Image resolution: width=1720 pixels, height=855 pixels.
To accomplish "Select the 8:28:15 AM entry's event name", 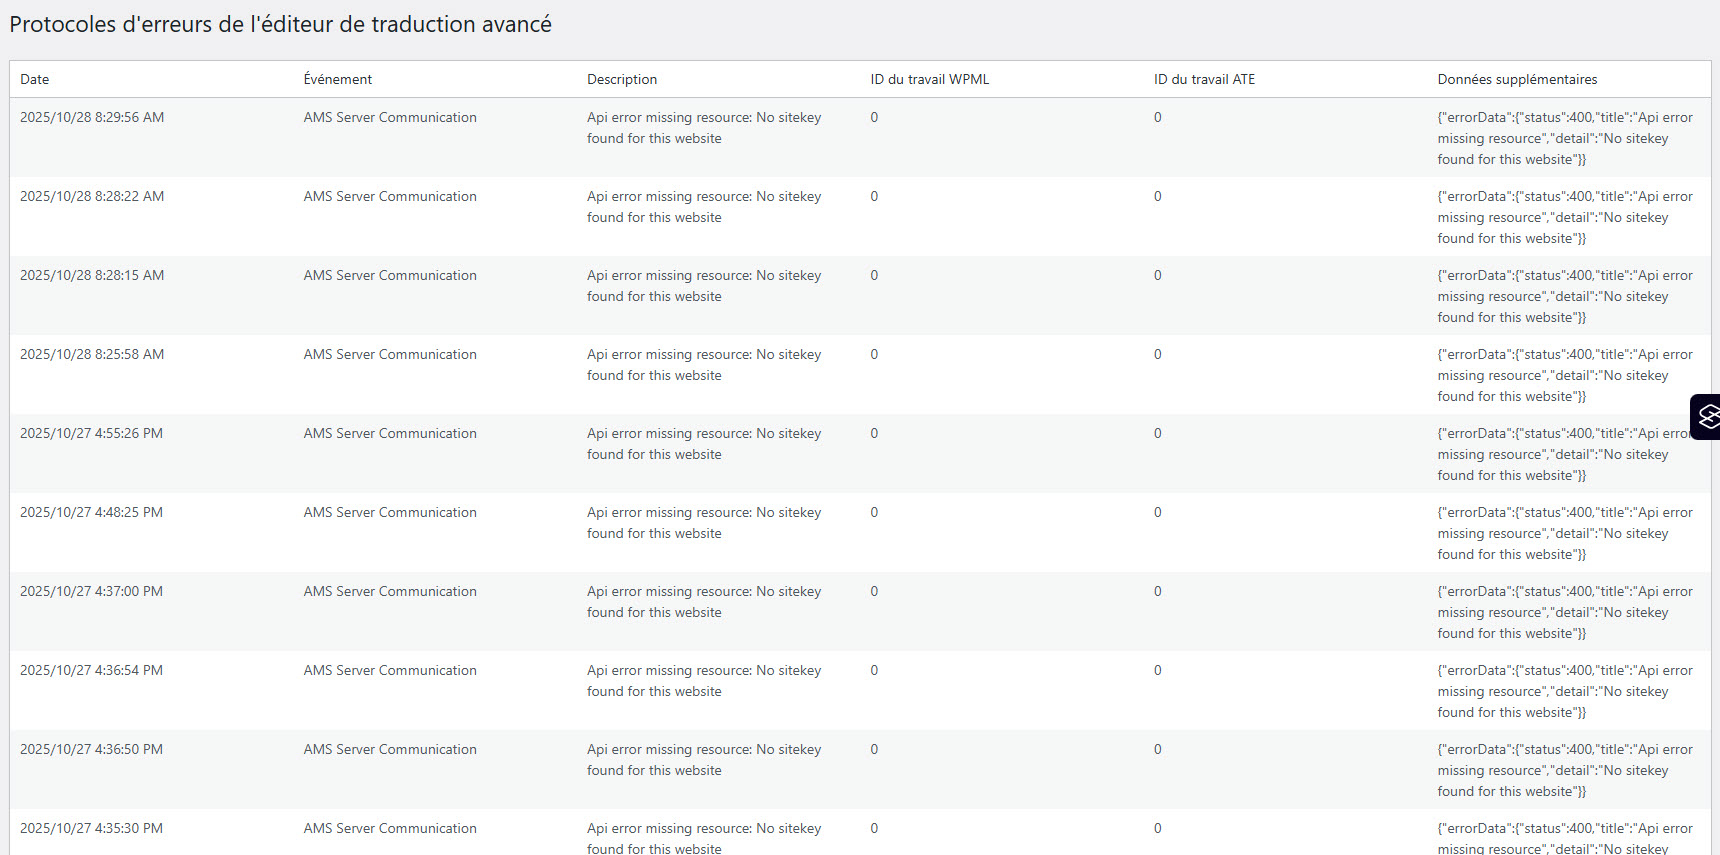I will tap(390, 275).
